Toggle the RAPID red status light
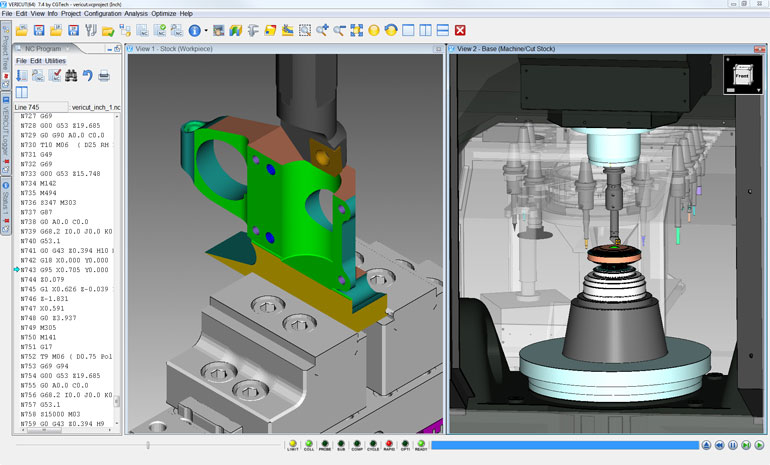Viewport: 770px width, 465px height. tap(389, 443)
